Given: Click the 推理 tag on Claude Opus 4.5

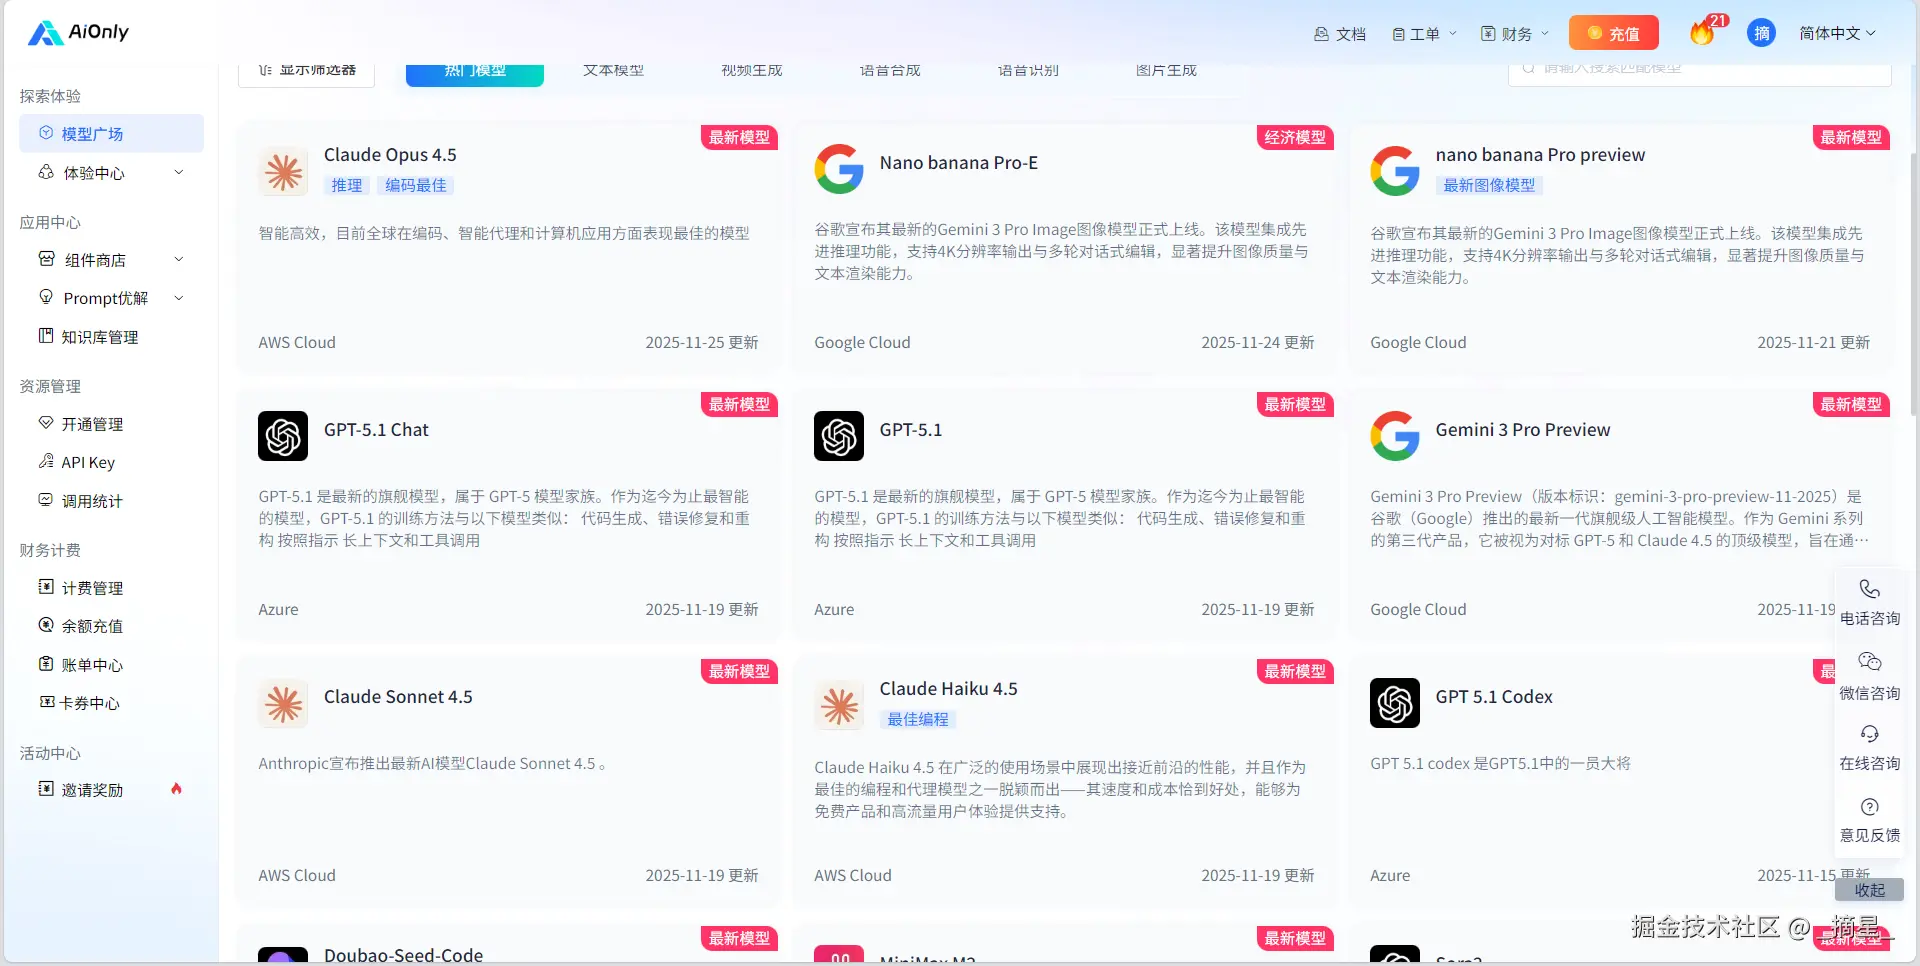Looking at the screenshot, I should tap(347, 185).
